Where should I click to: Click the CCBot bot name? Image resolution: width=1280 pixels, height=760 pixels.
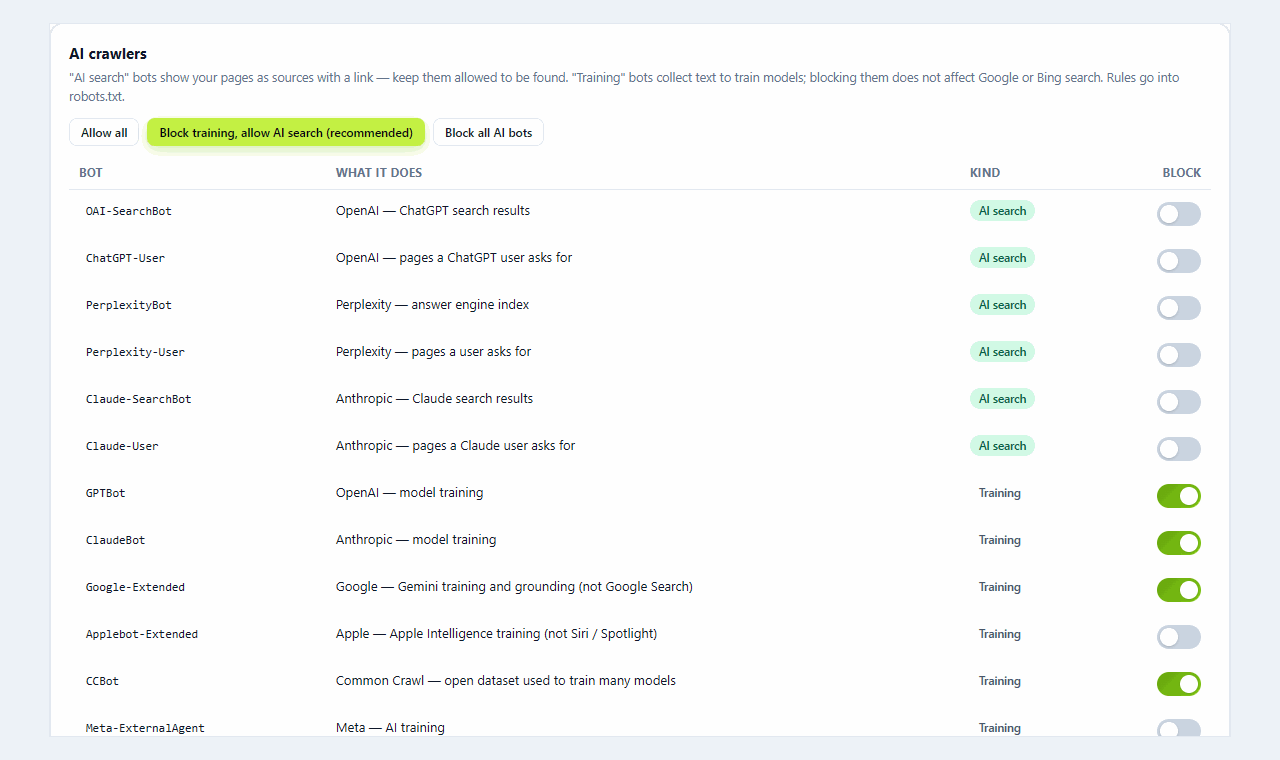[x=102, y=681]
